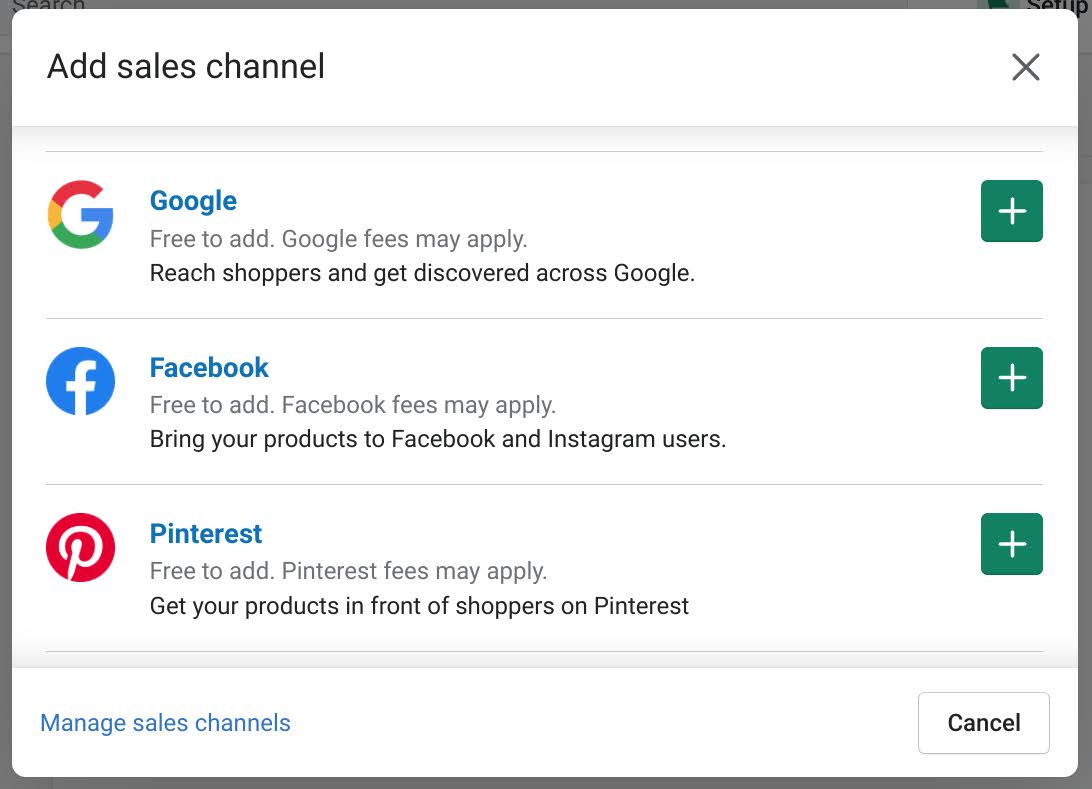Close the Add sales channel dialog
Screen dimensions: 1092x789
[1025, 67]
